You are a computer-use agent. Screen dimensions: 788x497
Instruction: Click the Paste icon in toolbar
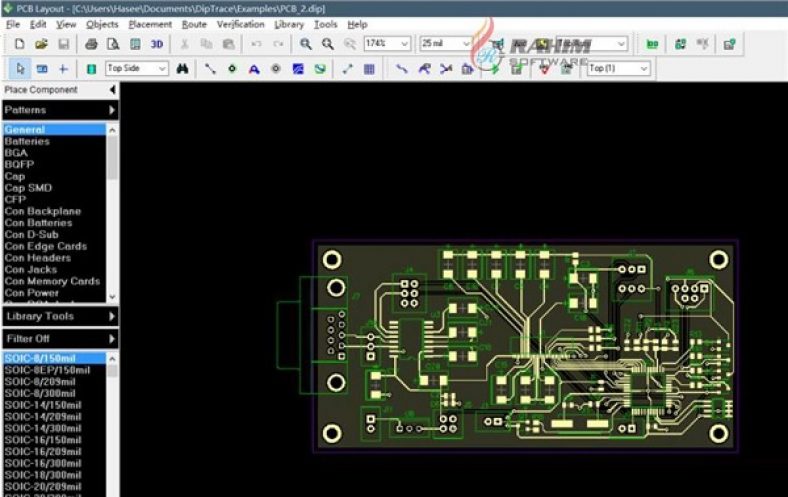click(x=228, y=44)
